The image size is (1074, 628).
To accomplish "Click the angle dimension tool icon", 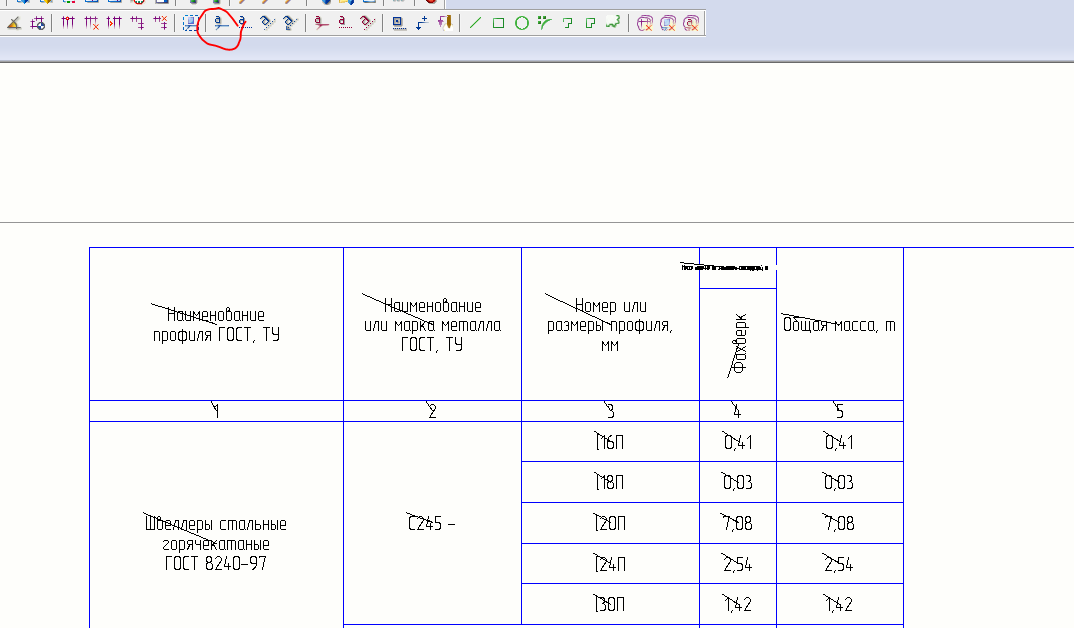I will click(x=15, y=22).
